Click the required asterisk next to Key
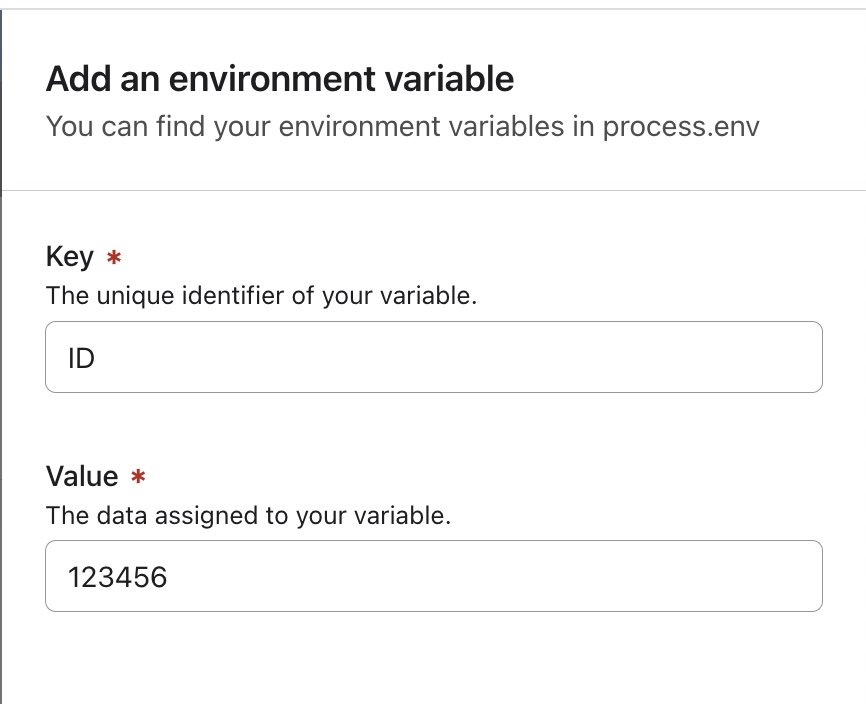This screenshot has width=866, height=704. pyautogui.click(x=113, y=258)
